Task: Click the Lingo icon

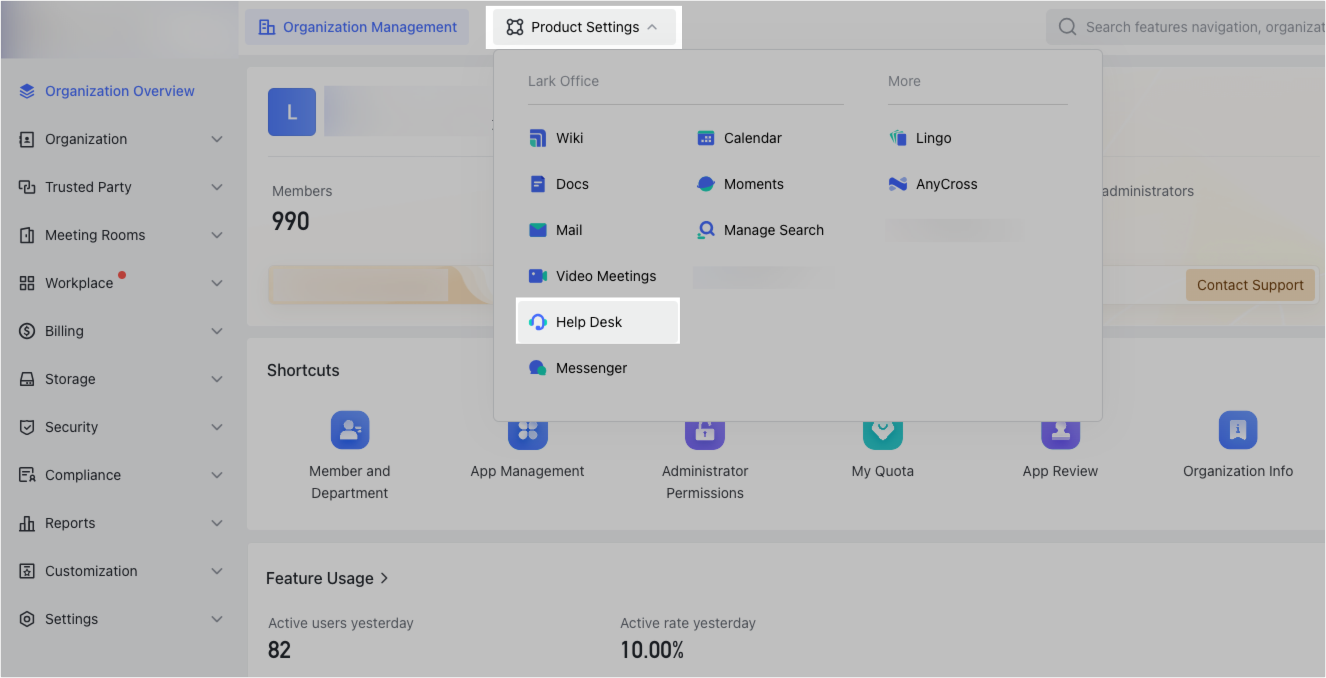Action: (x=898, y=138)
